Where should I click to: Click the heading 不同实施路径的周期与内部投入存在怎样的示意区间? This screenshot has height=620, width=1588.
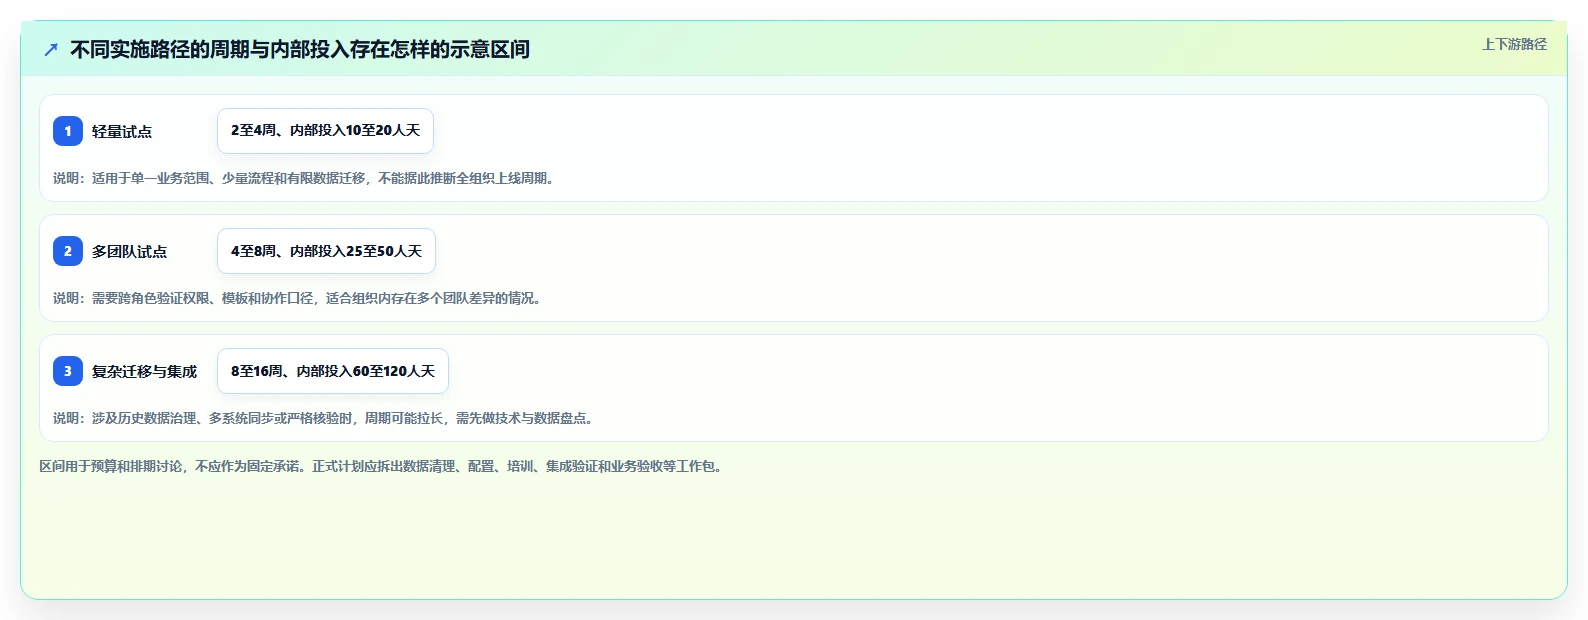[x=300, y=49]
